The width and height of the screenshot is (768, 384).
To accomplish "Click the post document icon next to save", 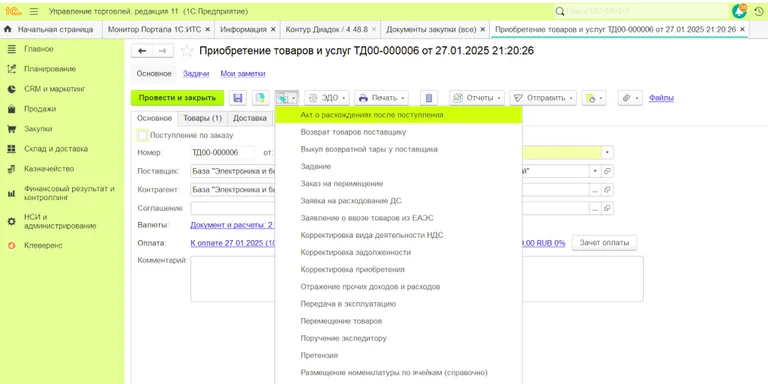I will point(261,98).
